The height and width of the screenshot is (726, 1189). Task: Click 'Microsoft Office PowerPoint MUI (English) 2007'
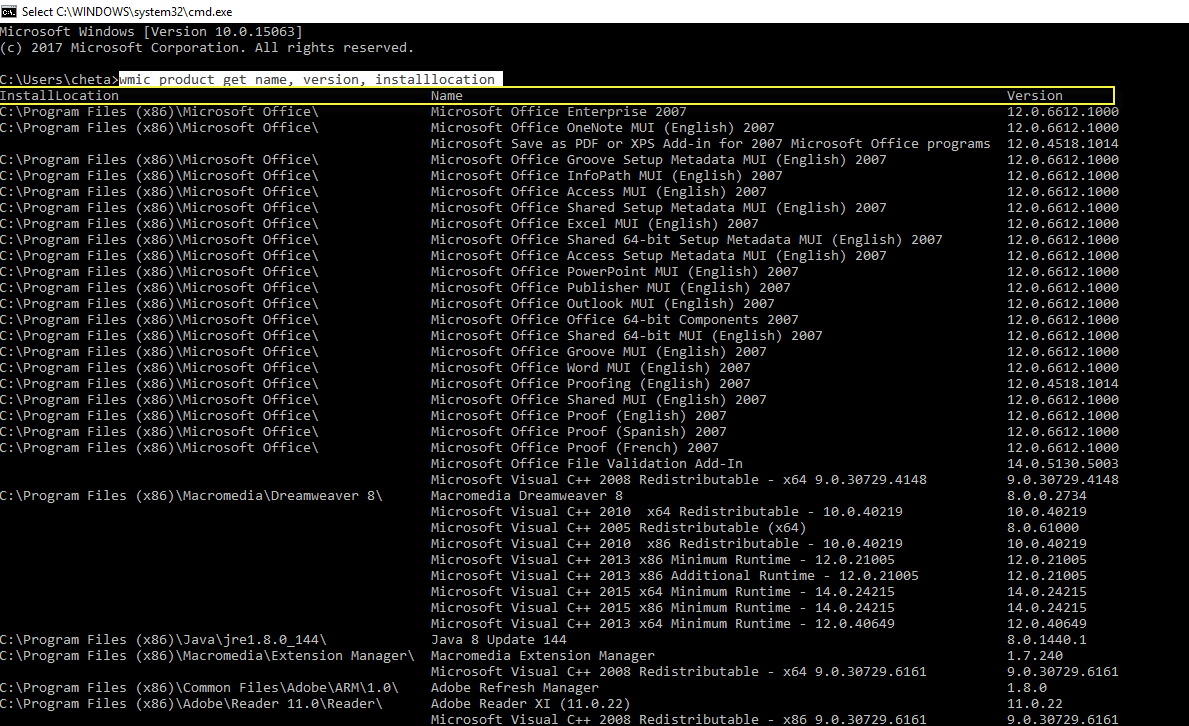pos(614,271)
